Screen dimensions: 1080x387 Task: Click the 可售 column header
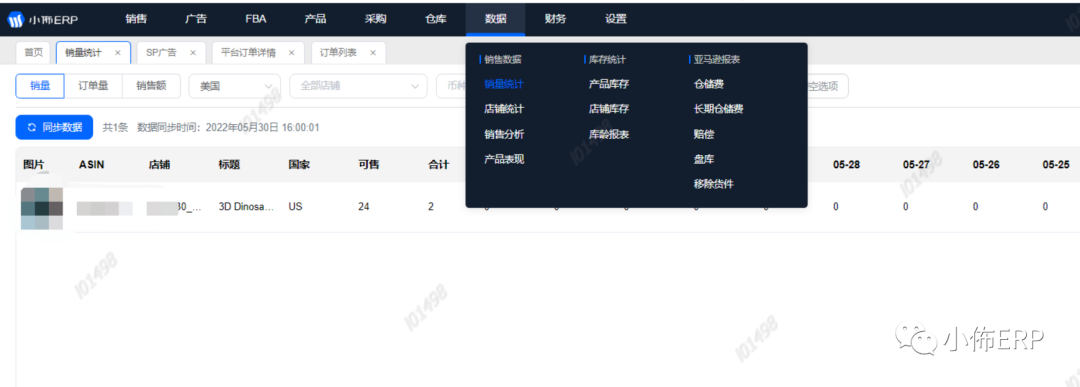pyautogui.click(x=369, y=165)
